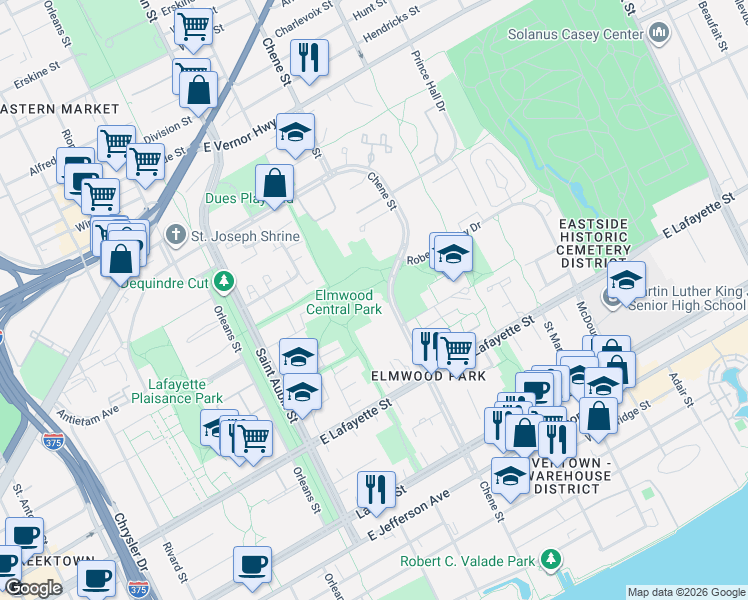Click the shopping bag marker above Dequindre Cut label

[120, 259]
